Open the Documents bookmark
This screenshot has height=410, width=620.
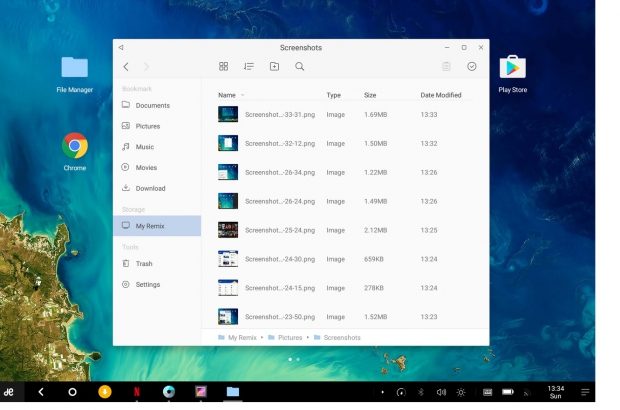(157, 105)
